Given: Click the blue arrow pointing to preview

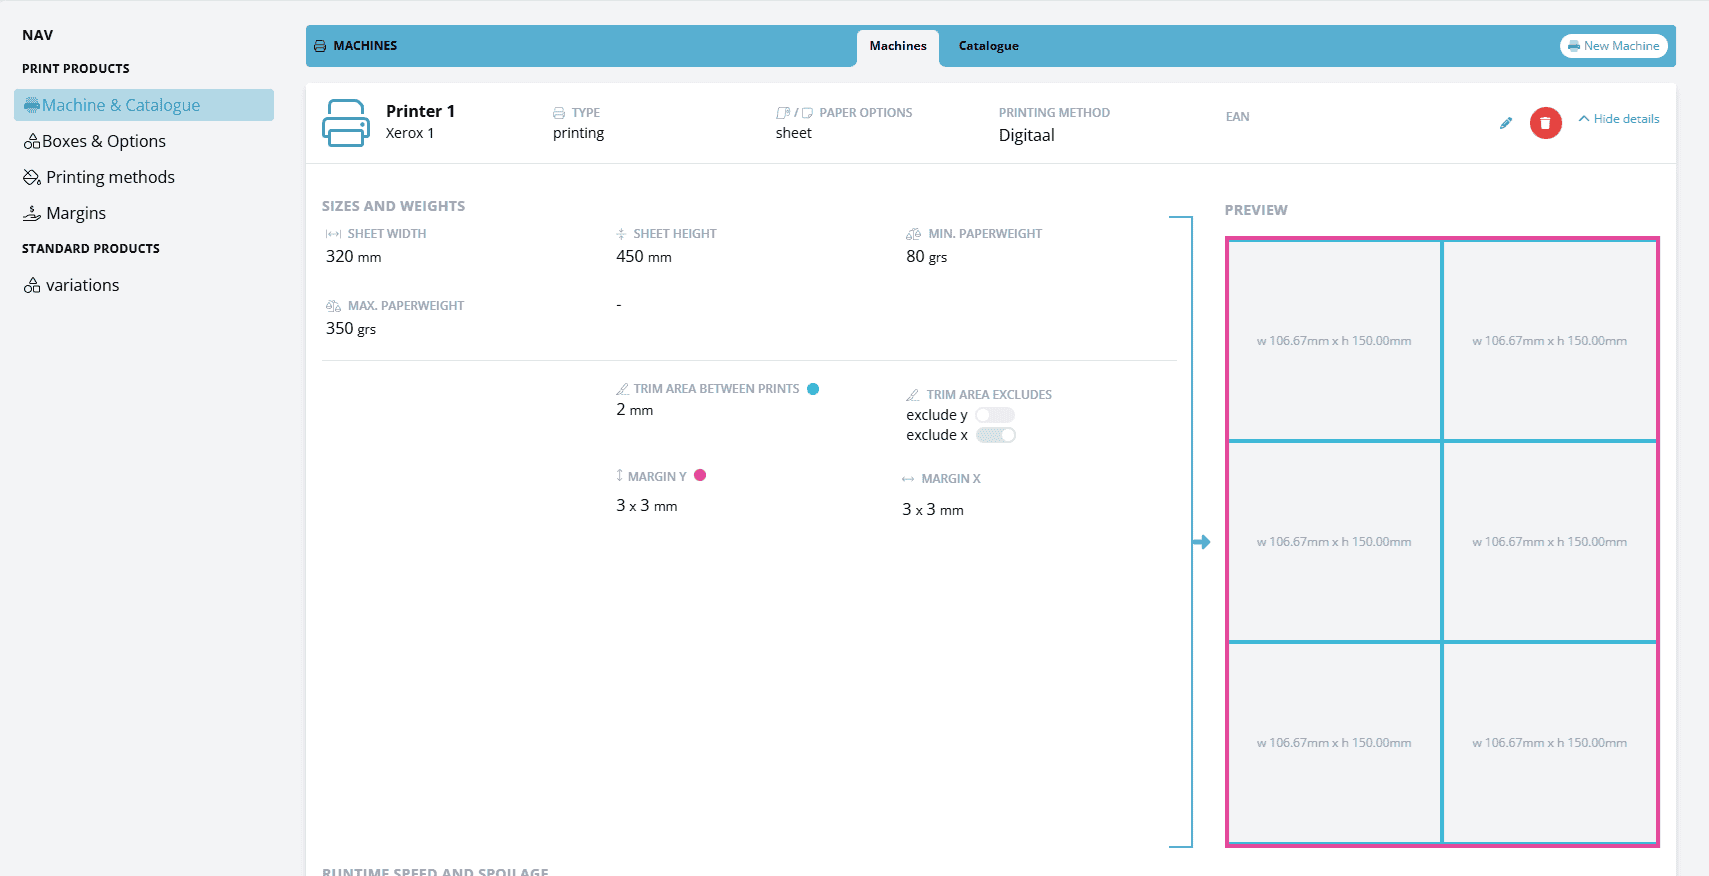Looking at the screenshot, I should tap(1202, 542).
